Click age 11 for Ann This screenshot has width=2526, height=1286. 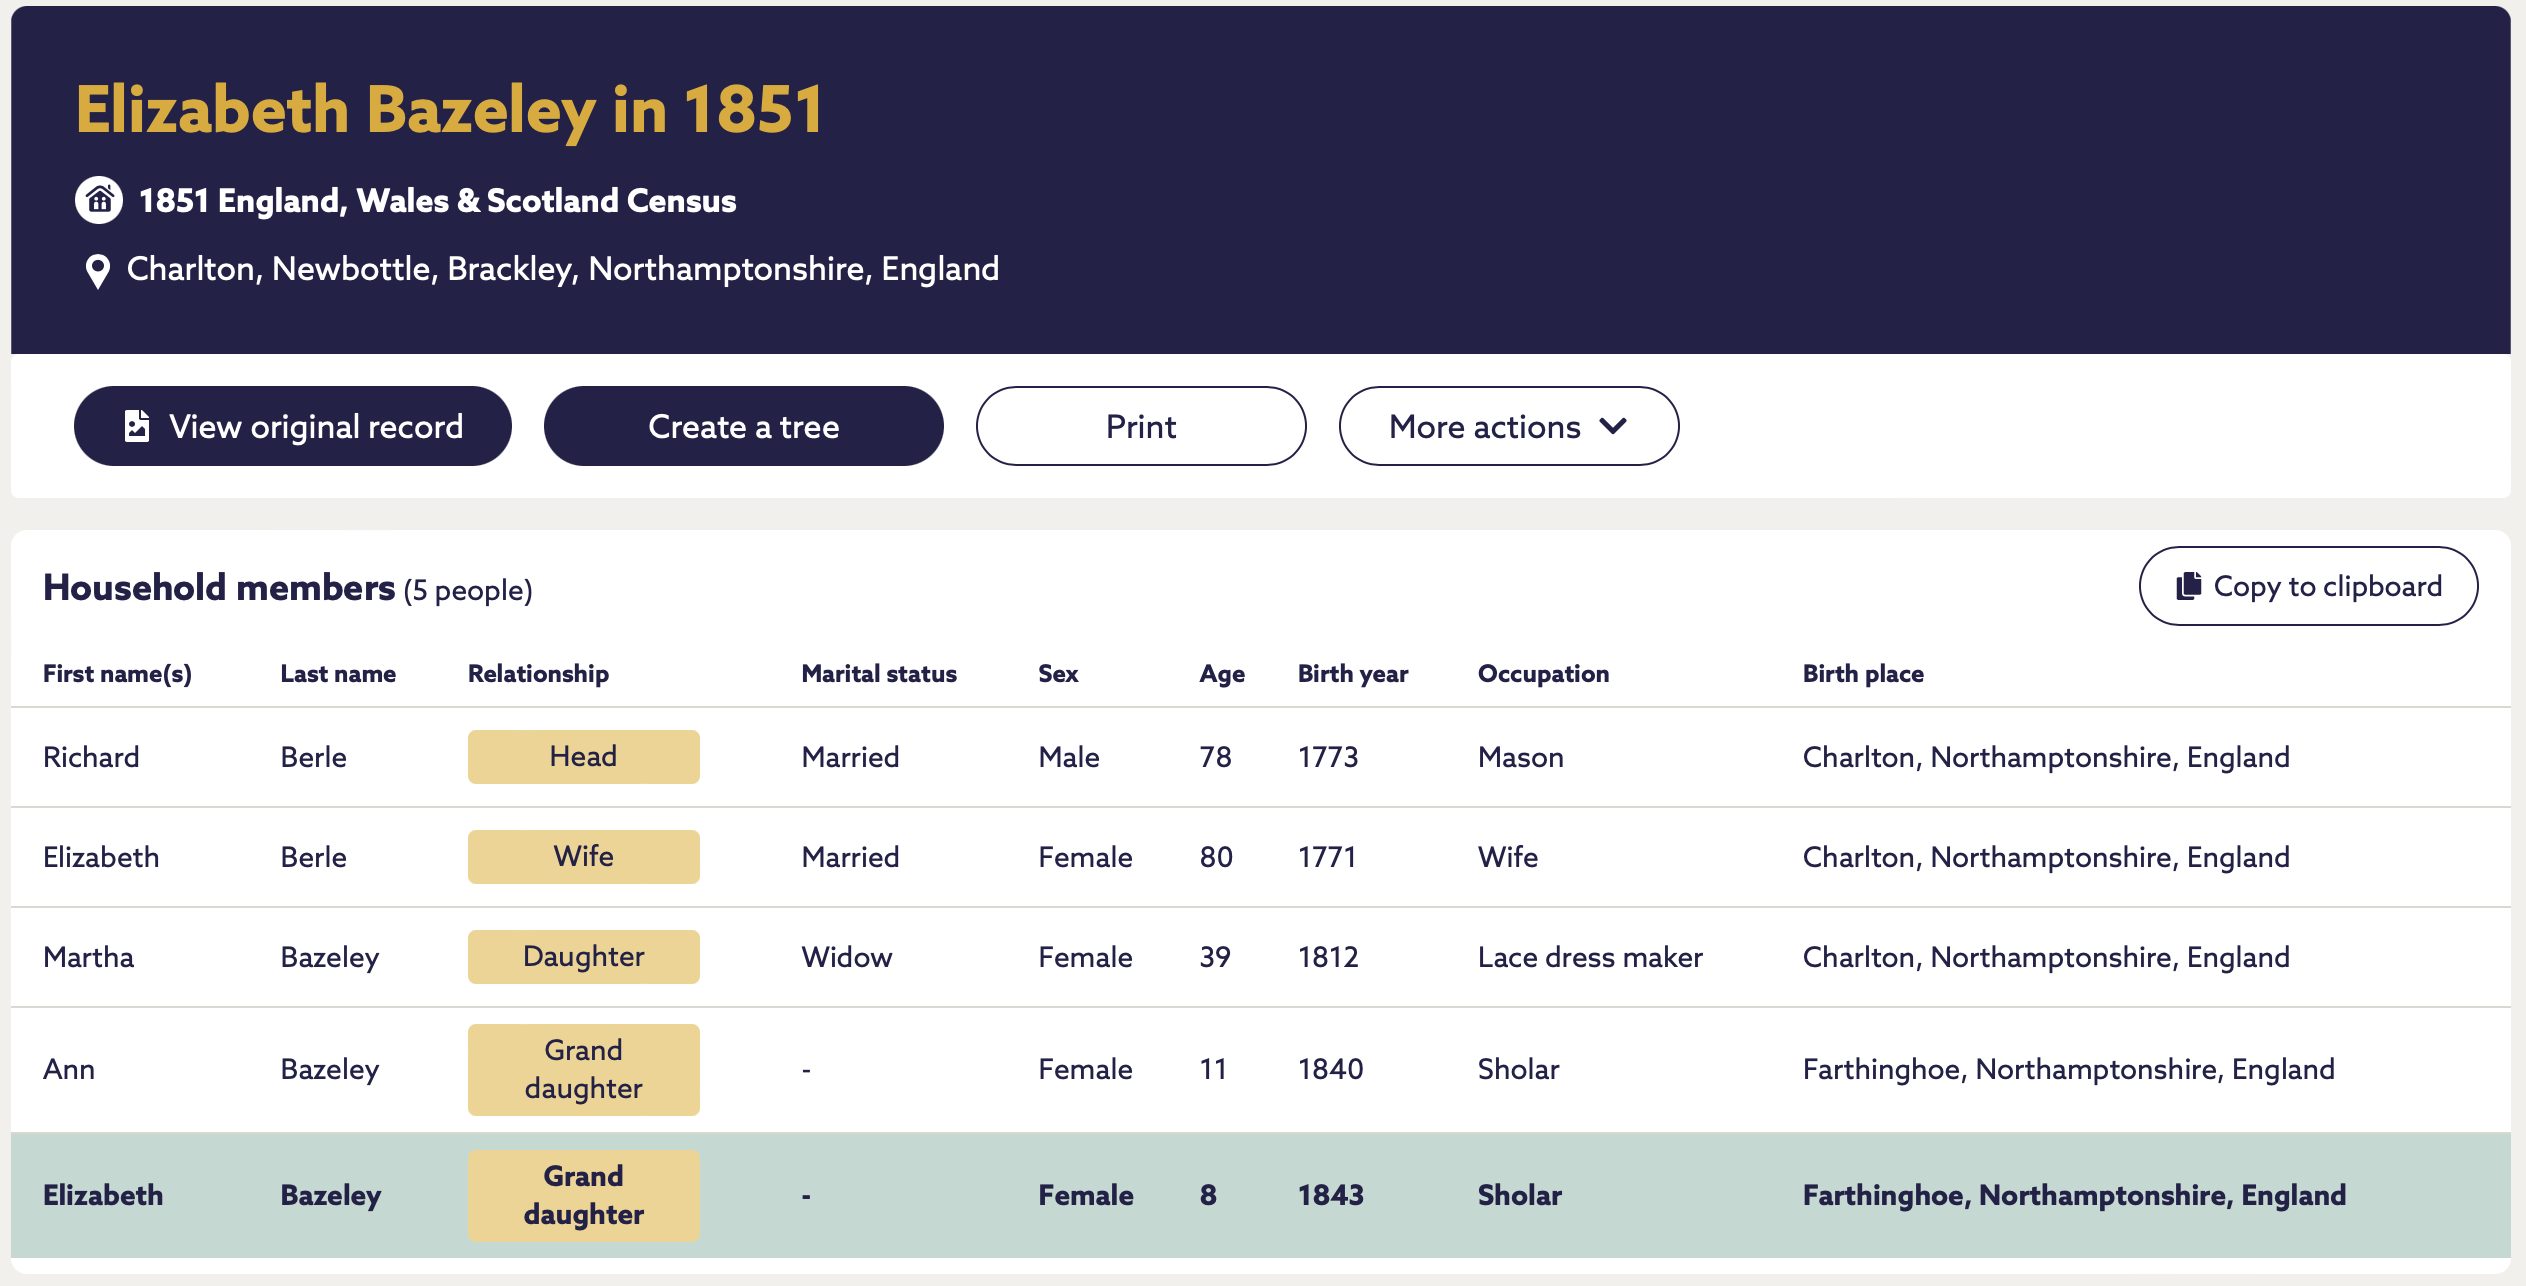(1213, 1069)
